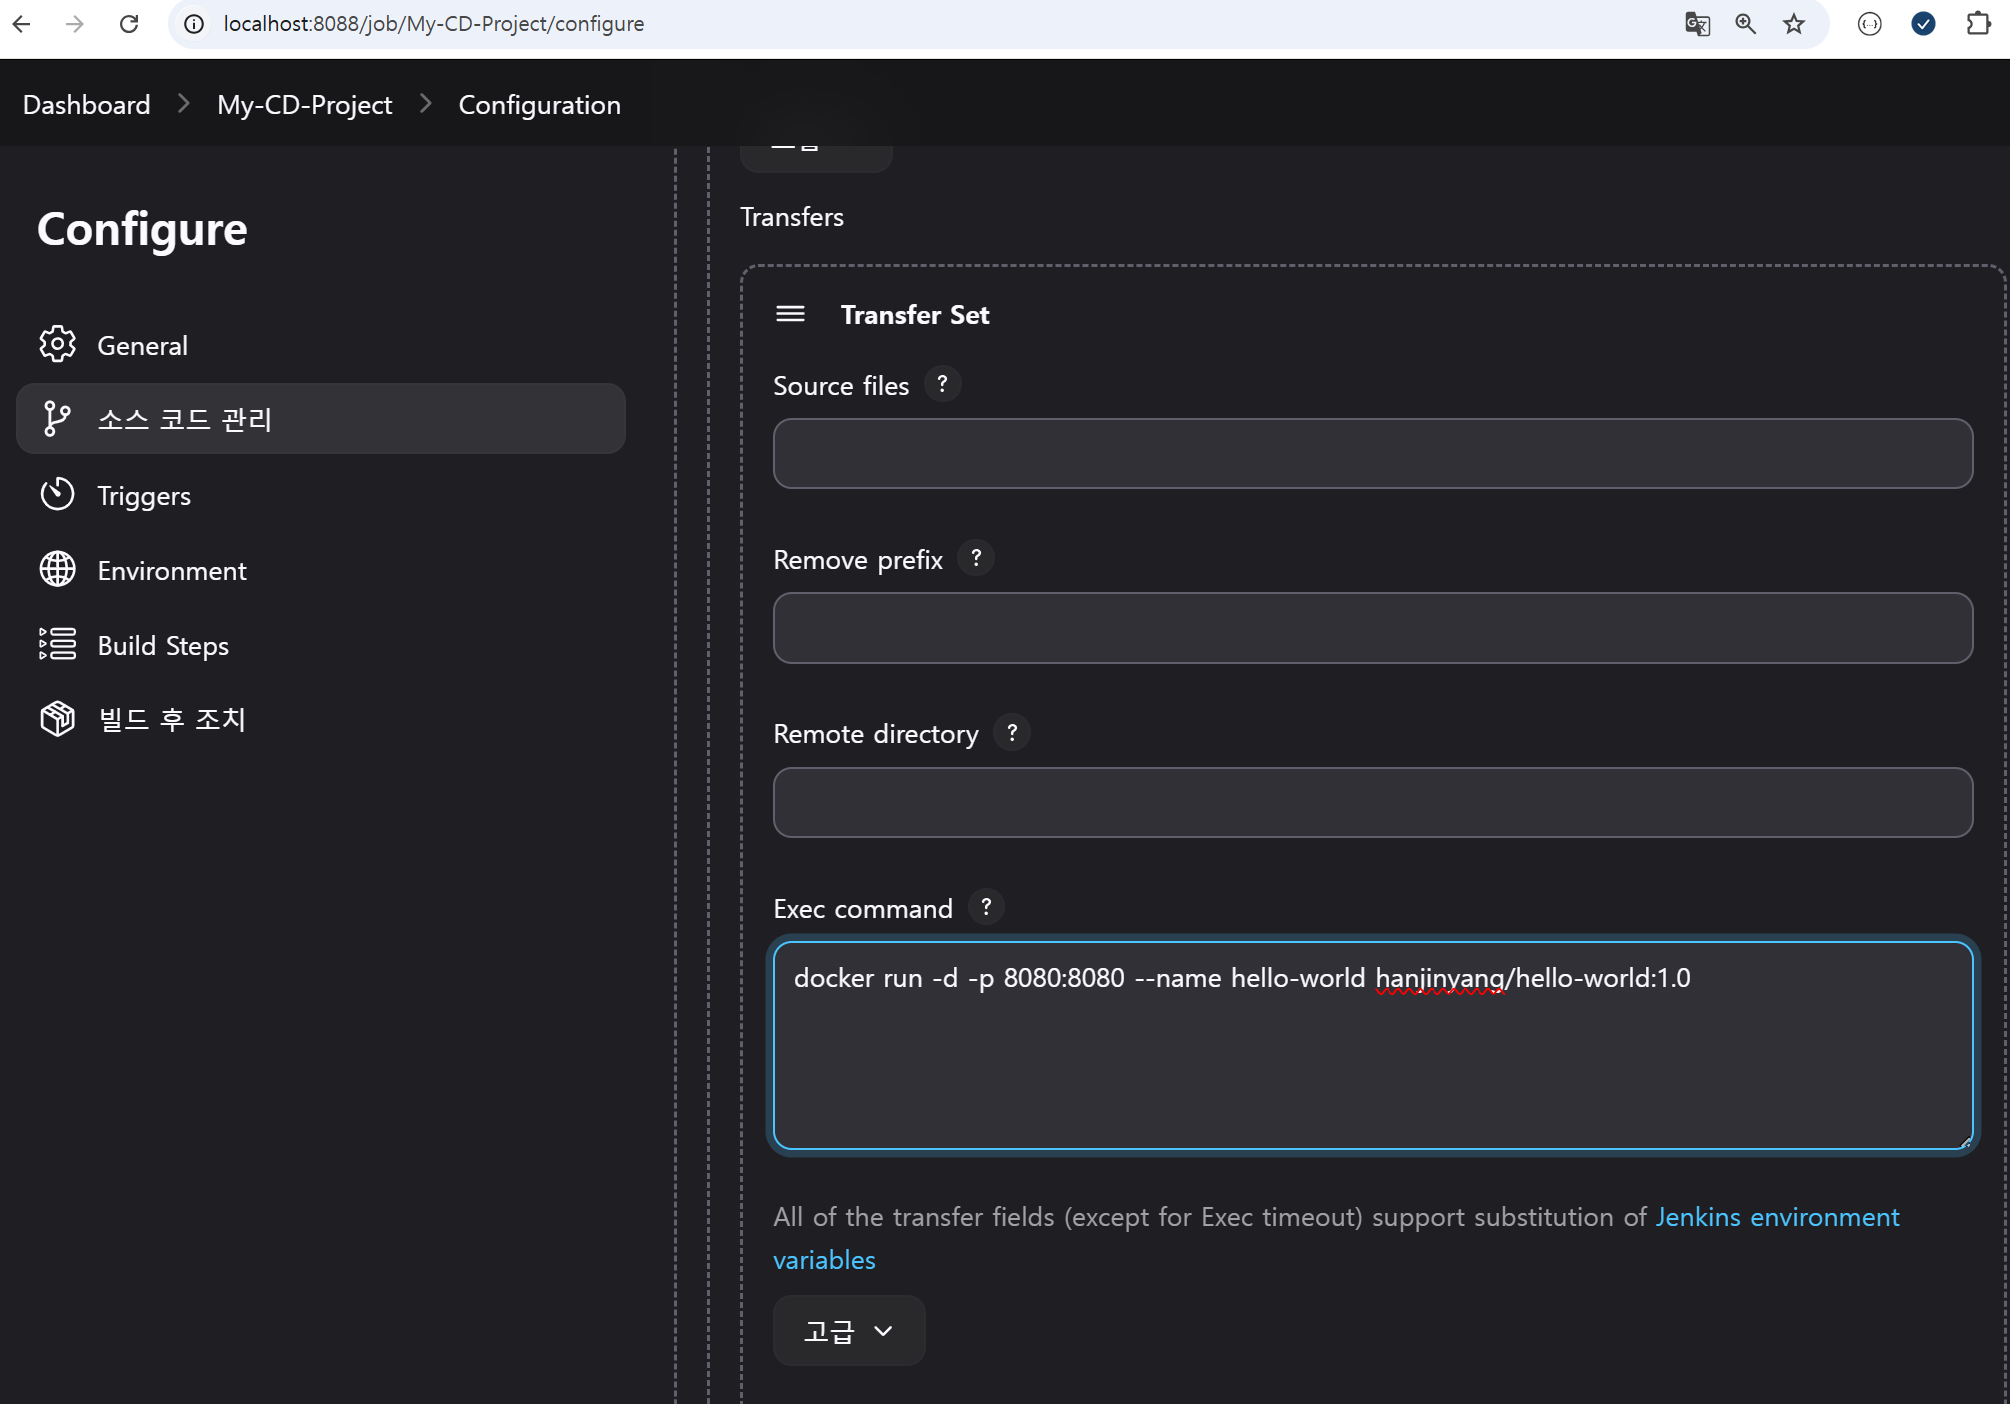Image resolution: width=2010 pixels, height=1404 pixels.
Task: Open Triggers section in sidebar
Action: click(x=143, y=496)
